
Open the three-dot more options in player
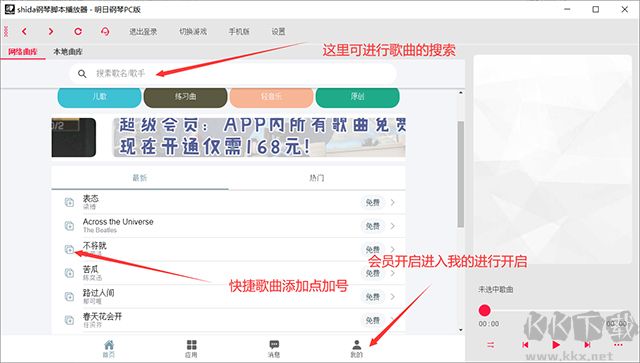618,345
